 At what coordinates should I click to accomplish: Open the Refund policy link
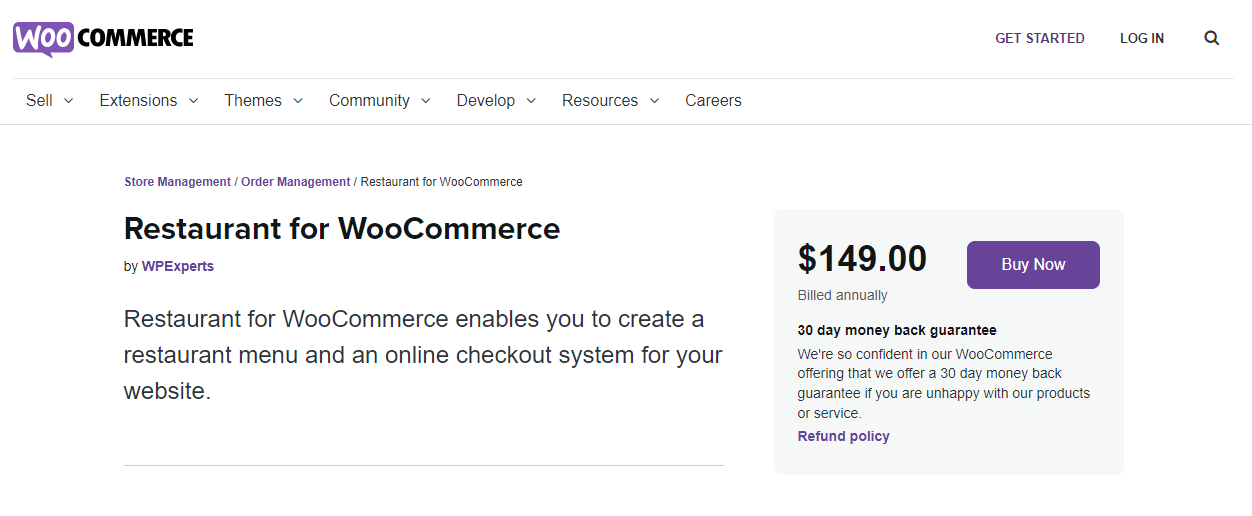[x=843, y=436]
